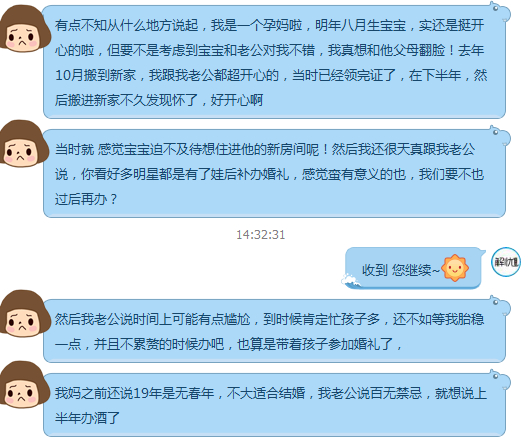Viewport: 529px width, 444px height.
Task: Select the message starting 当时就 感觉宝宝
Action: (274, 173)
